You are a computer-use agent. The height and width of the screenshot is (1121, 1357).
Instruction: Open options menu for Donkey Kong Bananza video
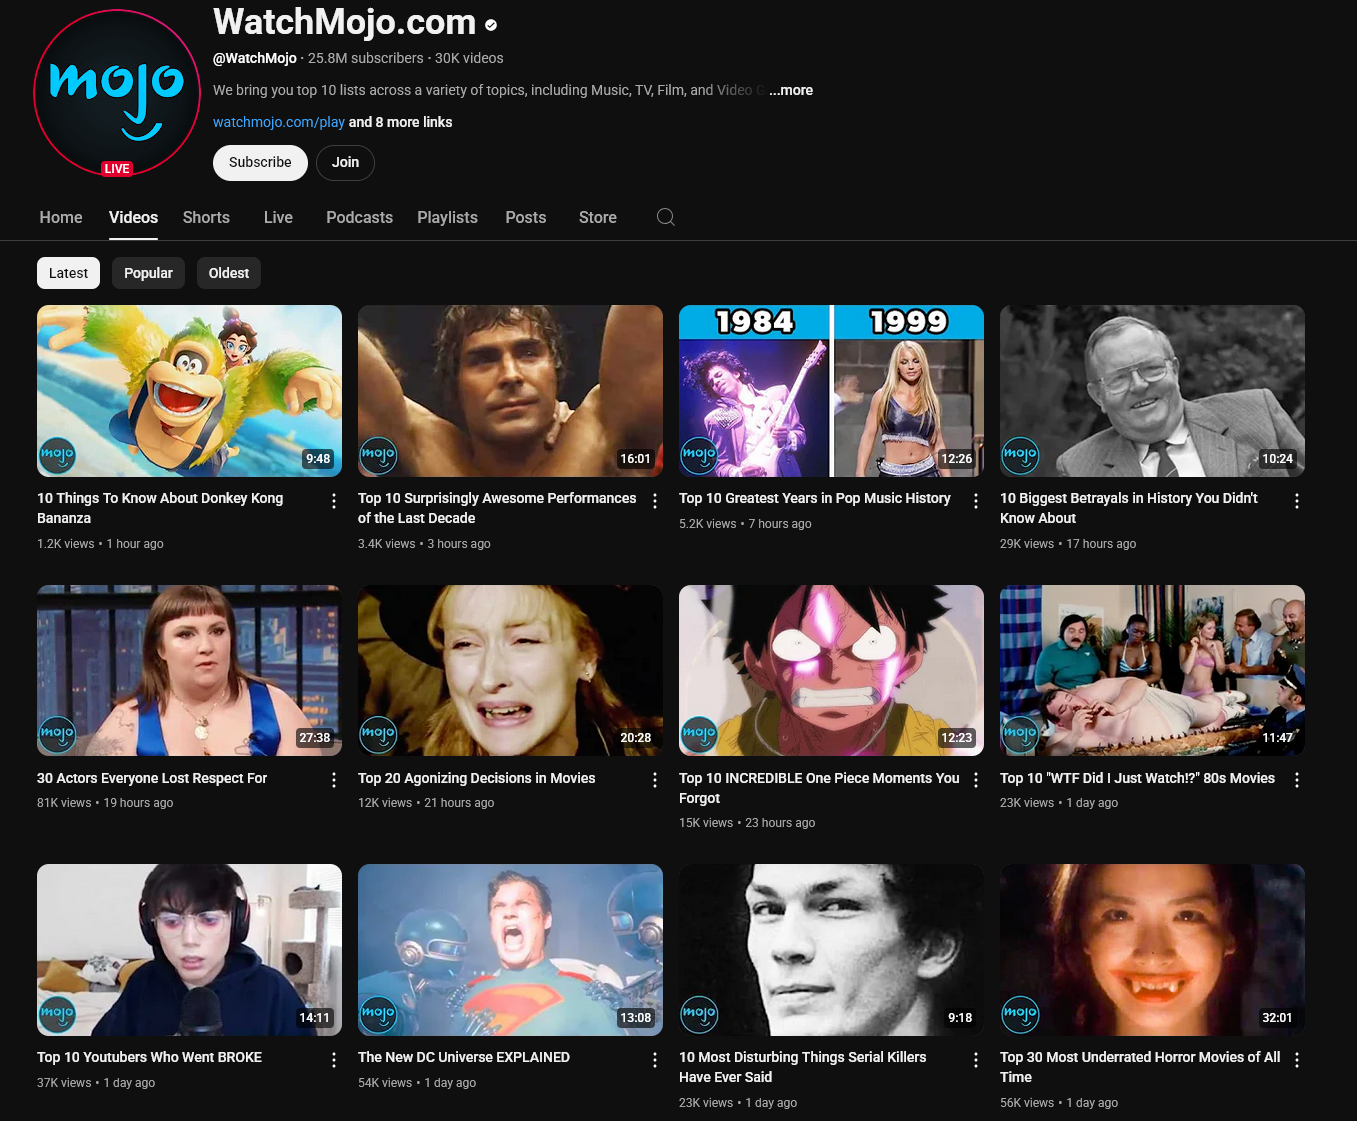(x=334, y=501)
